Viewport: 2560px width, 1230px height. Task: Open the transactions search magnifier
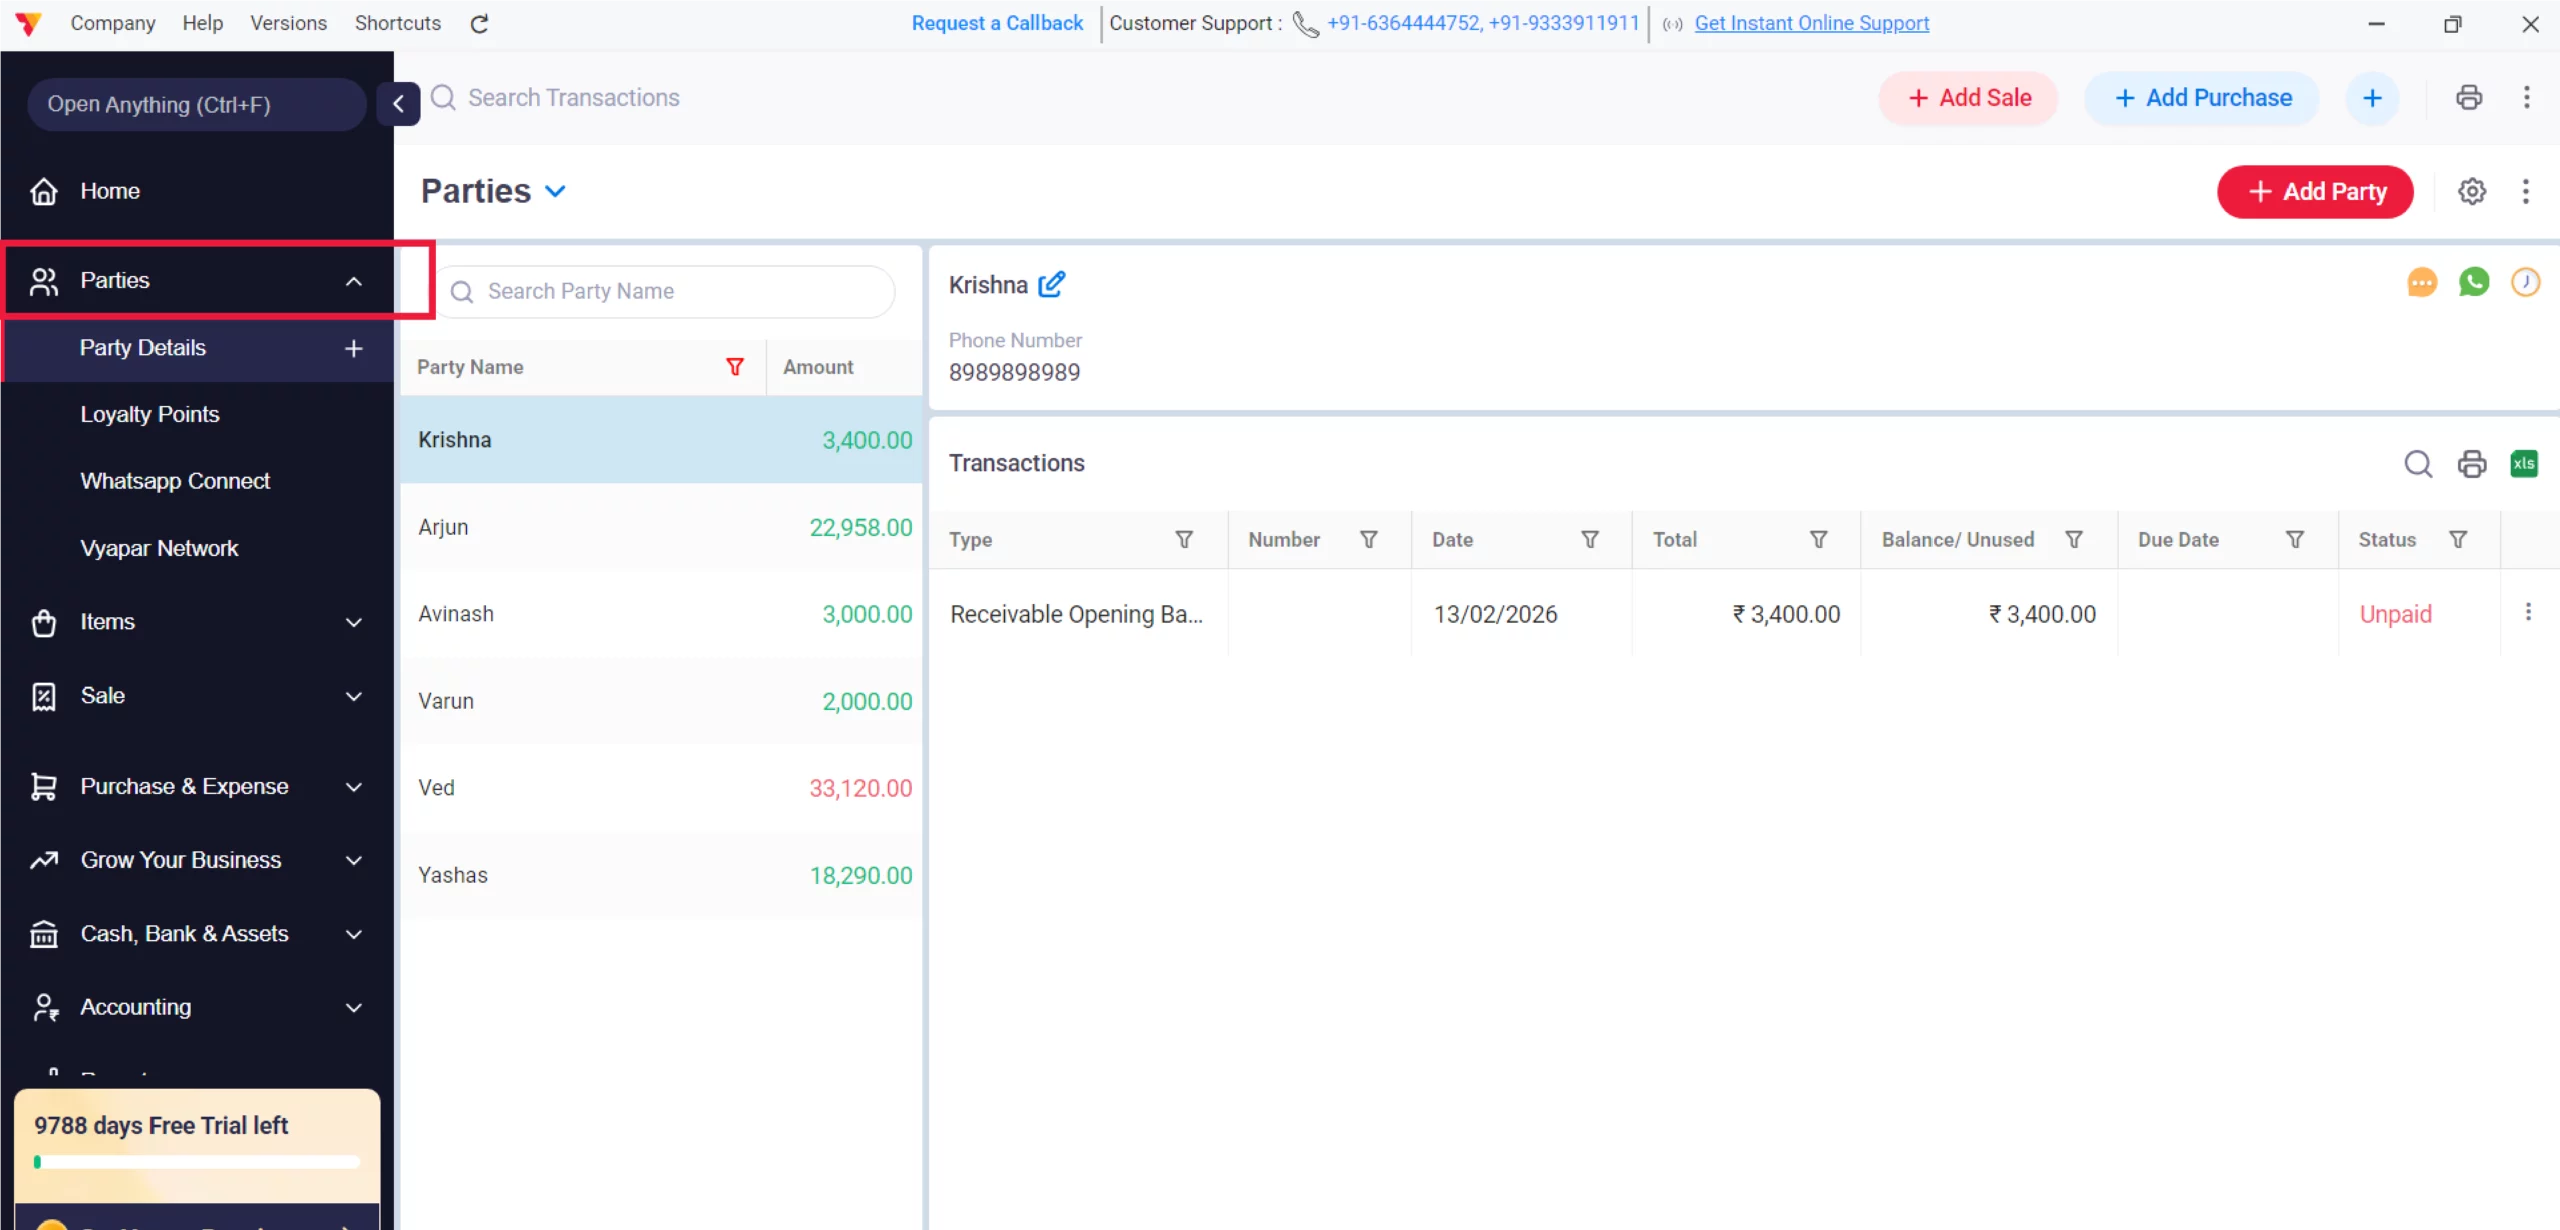[x=2417, y=463]
